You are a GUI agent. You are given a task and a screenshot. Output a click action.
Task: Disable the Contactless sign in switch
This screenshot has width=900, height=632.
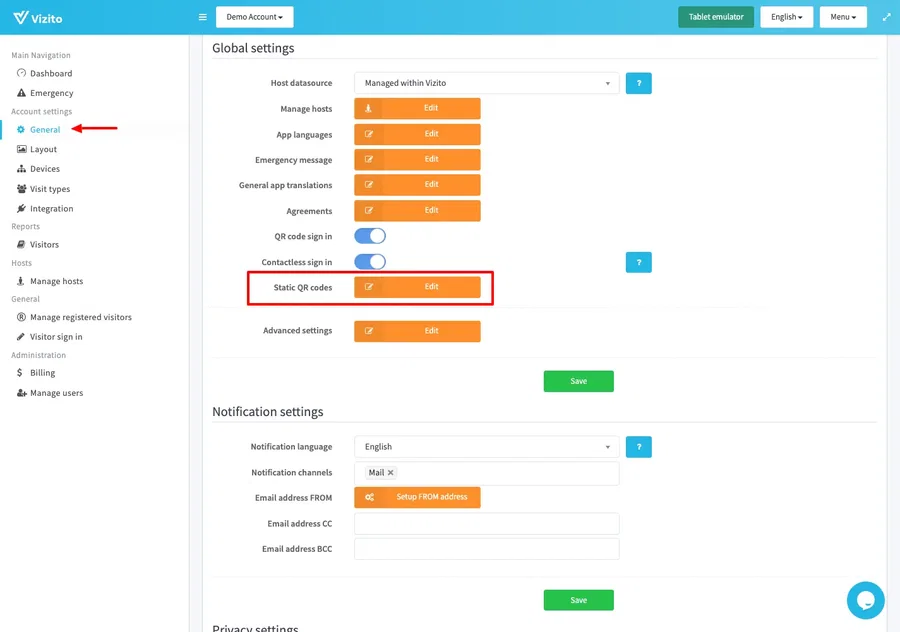[x=370, y=262]
